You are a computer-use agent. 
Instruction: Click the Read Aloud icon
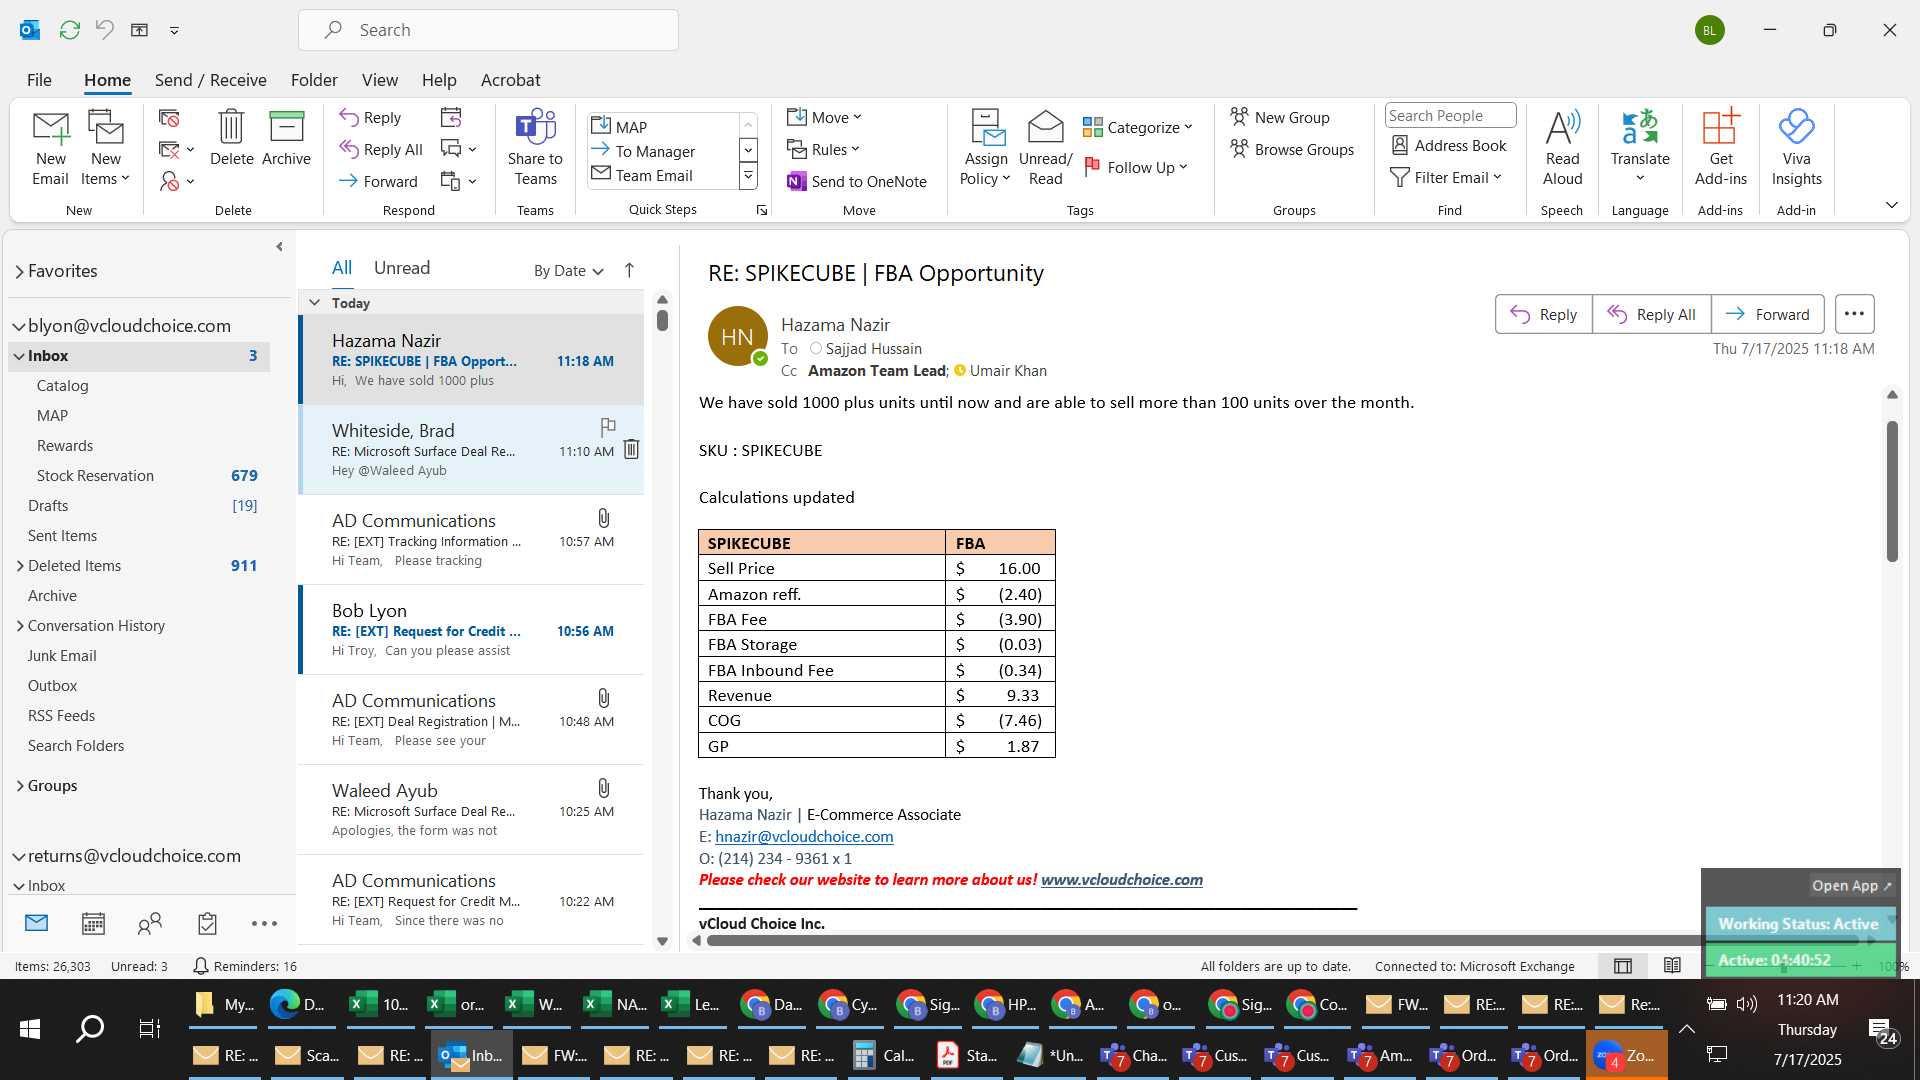pos(1562,127)
